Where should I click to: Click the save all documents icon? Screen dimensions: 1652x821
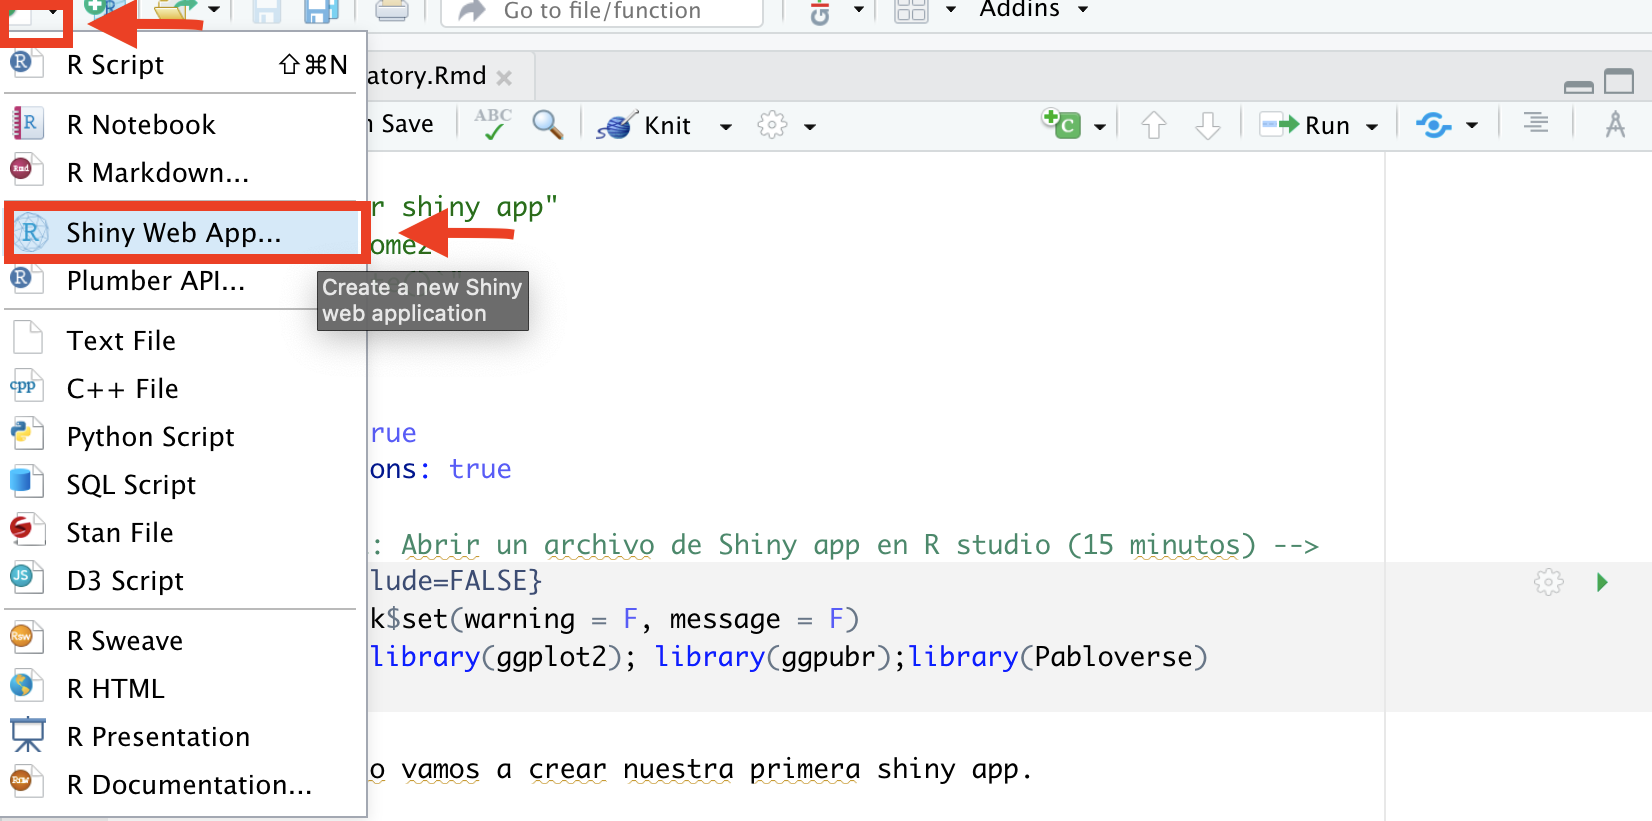click(x=321, y=11)
